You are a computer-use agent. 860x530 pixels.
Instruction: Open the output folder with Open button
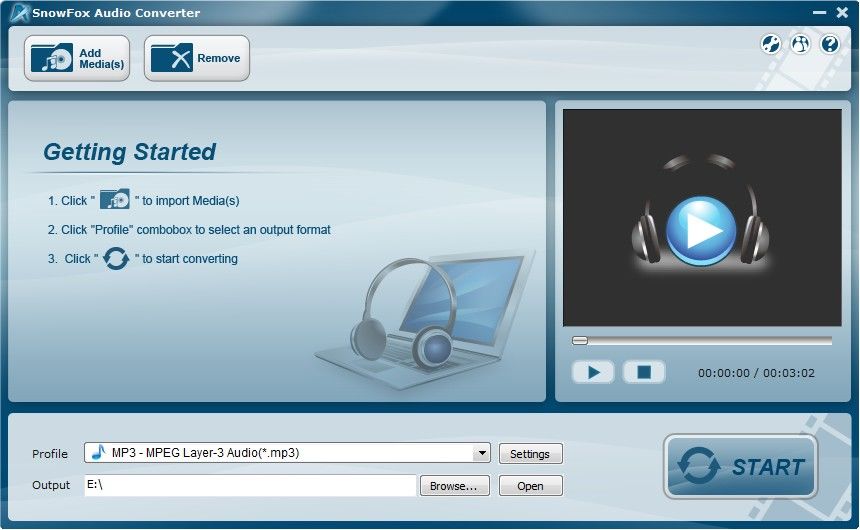click(x=530, y=486)
